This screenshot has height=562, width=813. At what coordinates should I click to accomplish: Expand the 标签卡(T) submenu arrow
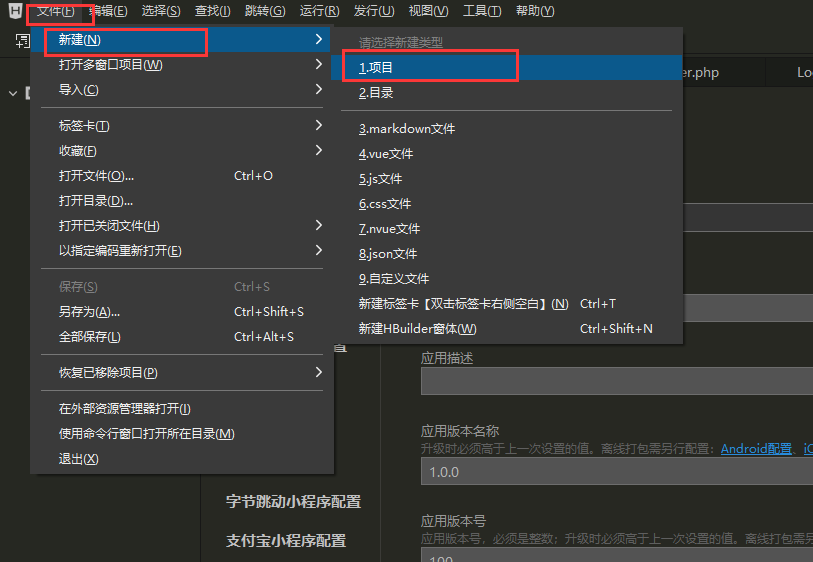pos(318,125)
